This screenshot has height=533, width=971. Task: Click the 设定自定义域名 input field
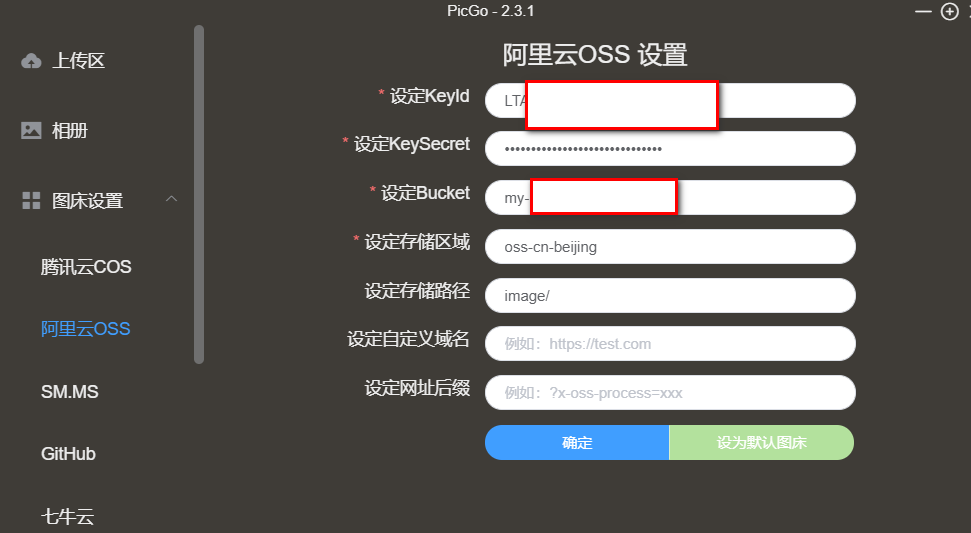[670, 344]
